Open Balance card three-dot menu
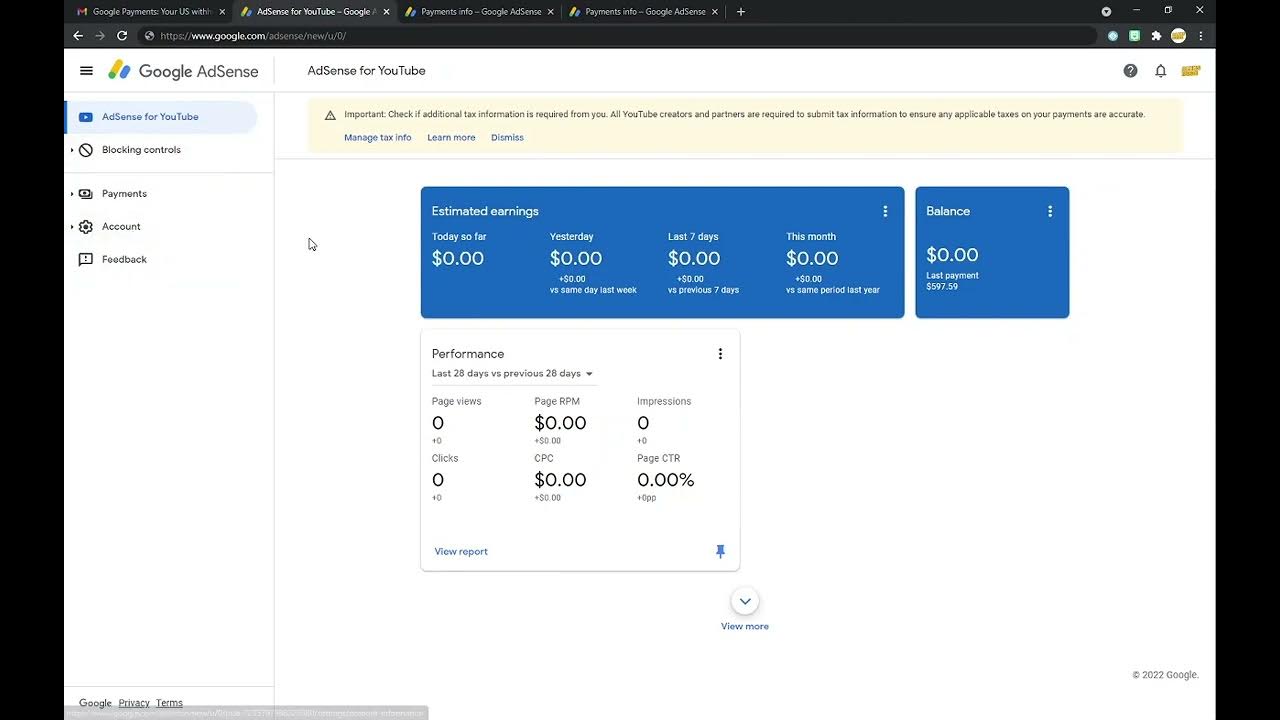 [1050, 211]
